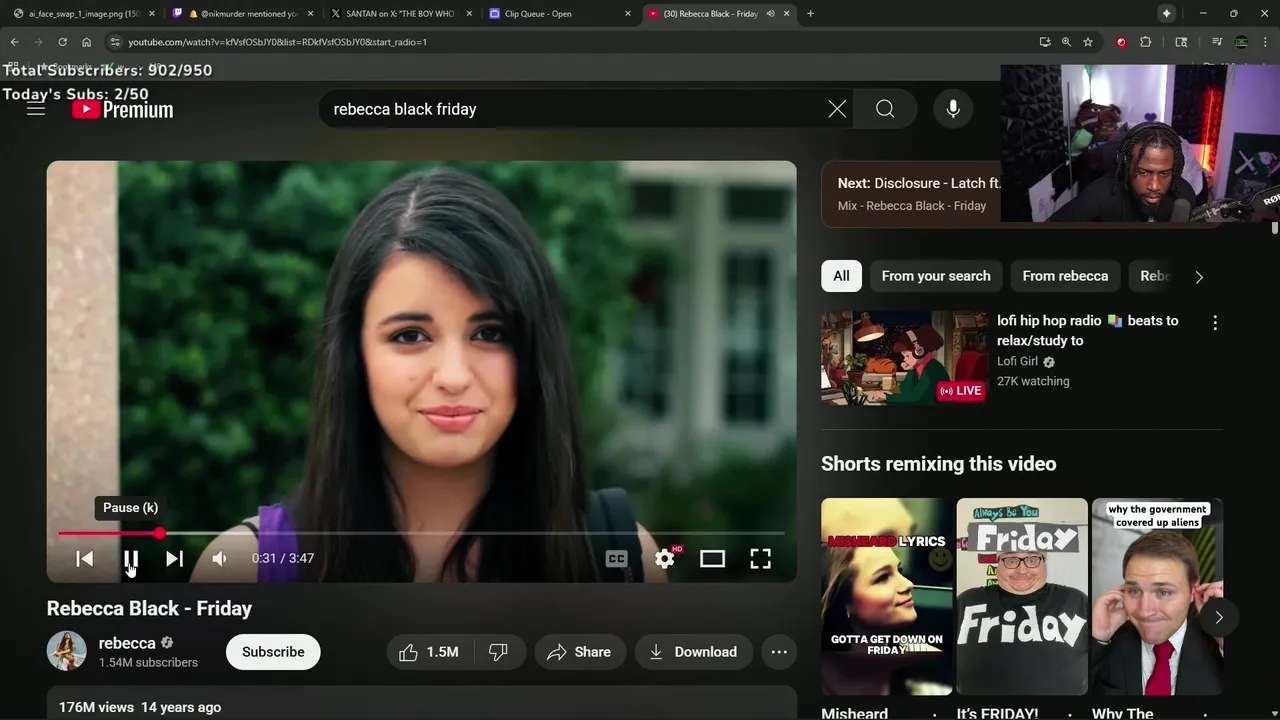
Task: Bookmark this page with the star
Action: tap(1088, 42)
